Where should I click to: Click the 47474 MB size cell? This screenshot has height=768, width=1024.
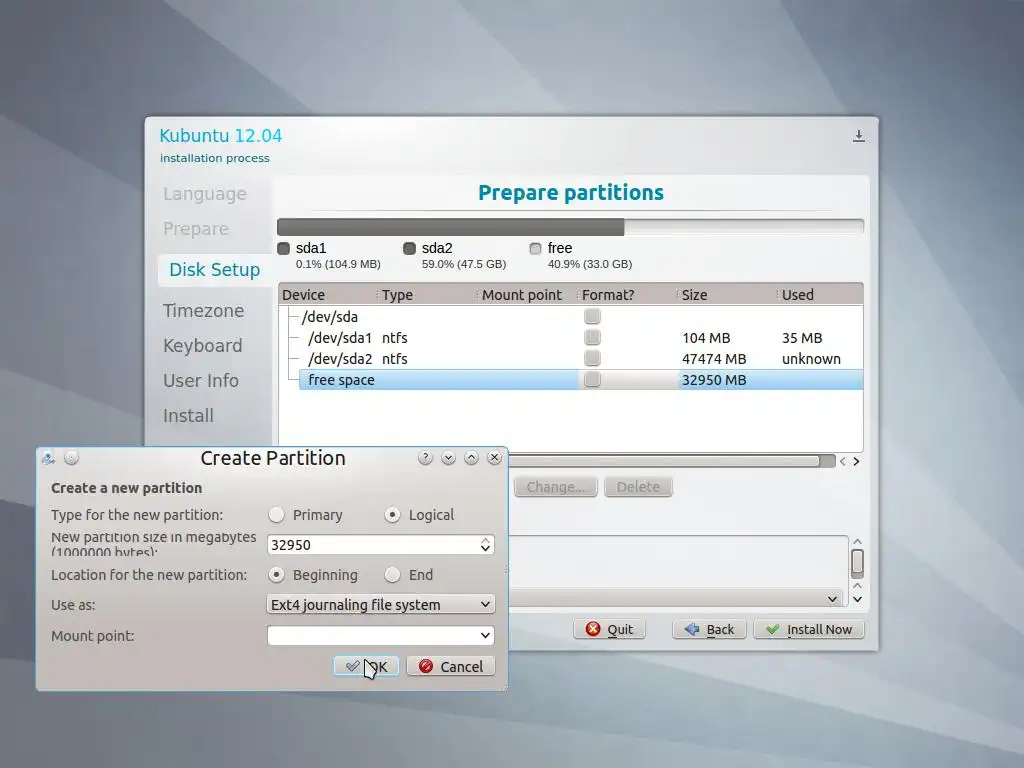pyautogui.click(x=714, y=359)
